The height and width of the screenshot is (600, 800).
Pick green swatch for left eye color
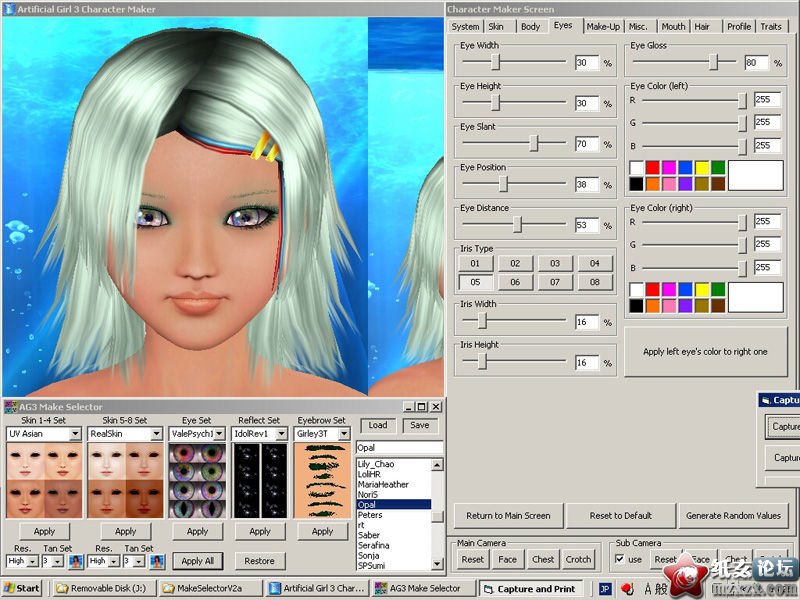718,167
